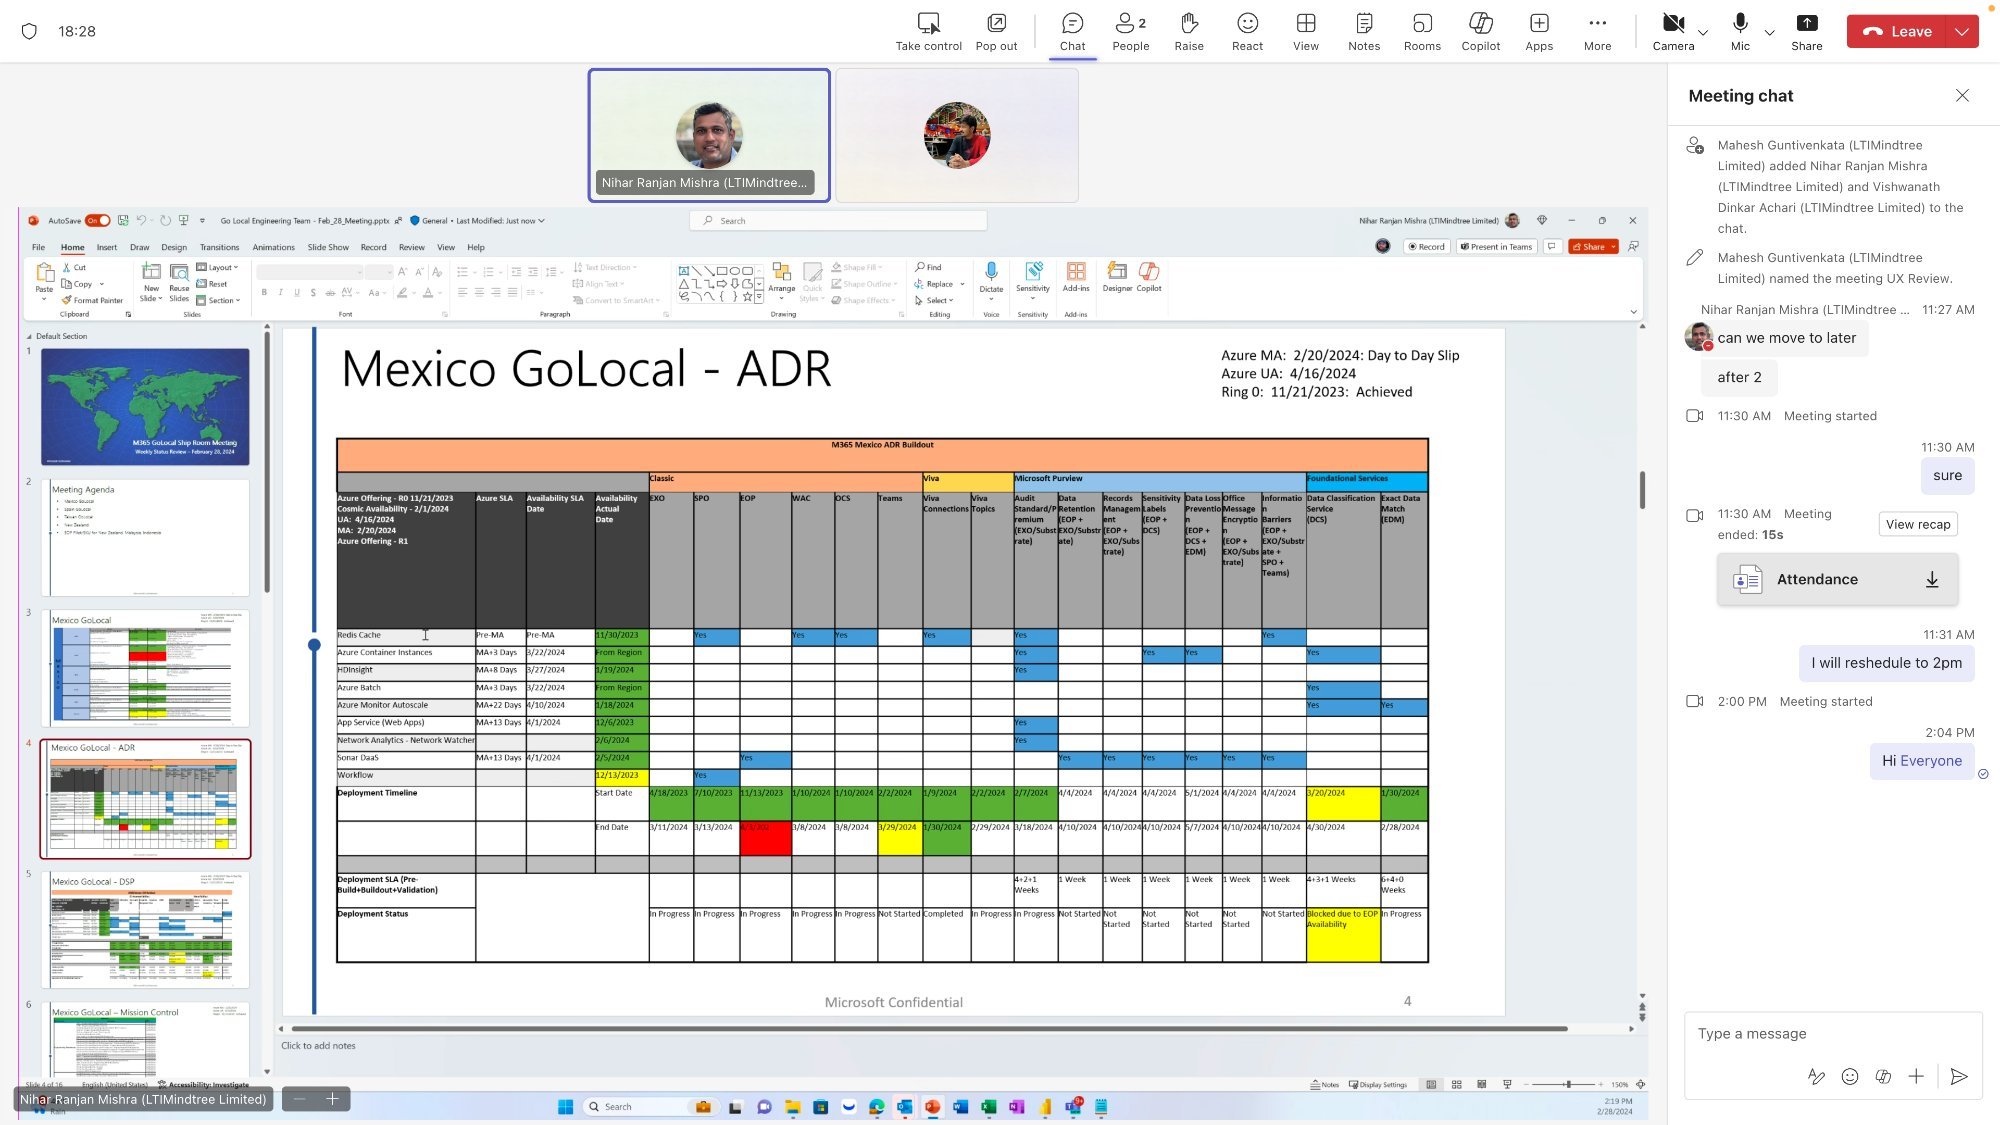
Task: Open PowerPoint Designer
Action: pos(1117,278)
